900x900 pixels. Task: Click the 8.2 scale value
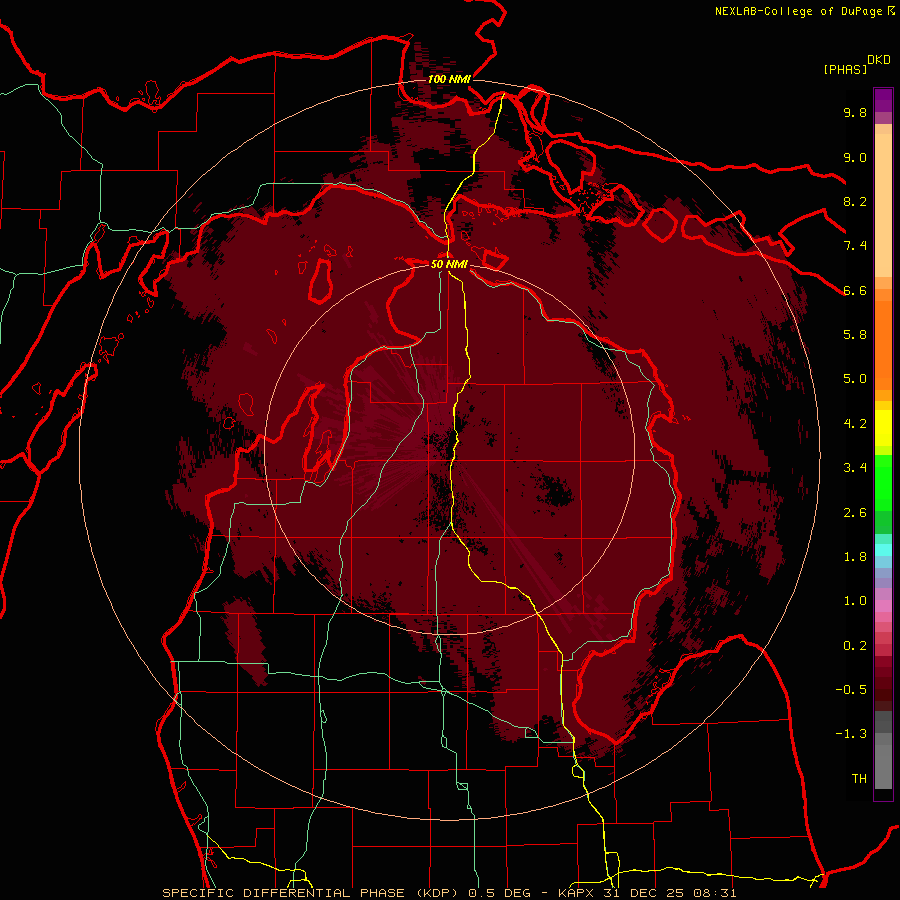(855, 201)
